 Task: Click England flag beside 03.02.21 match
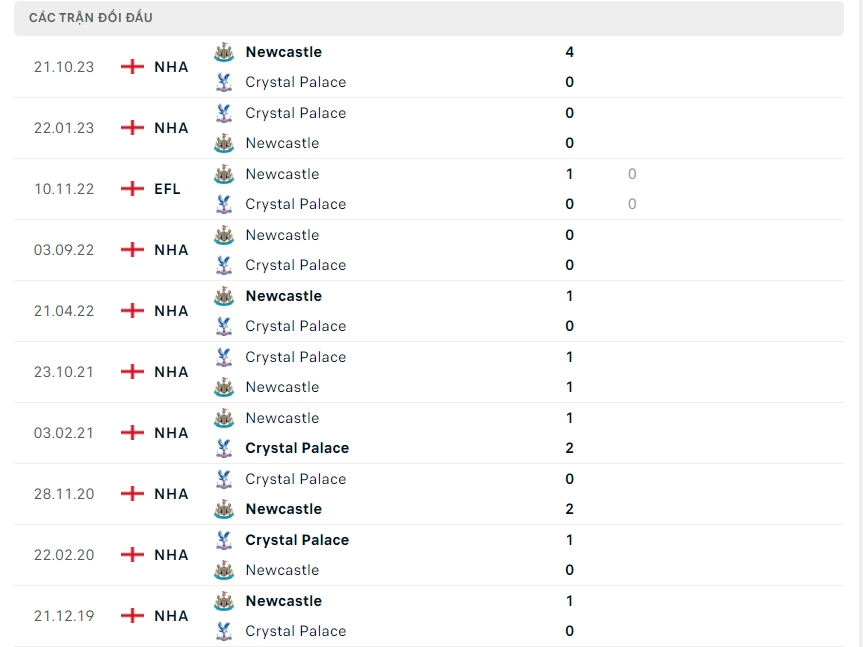point(132,433)
